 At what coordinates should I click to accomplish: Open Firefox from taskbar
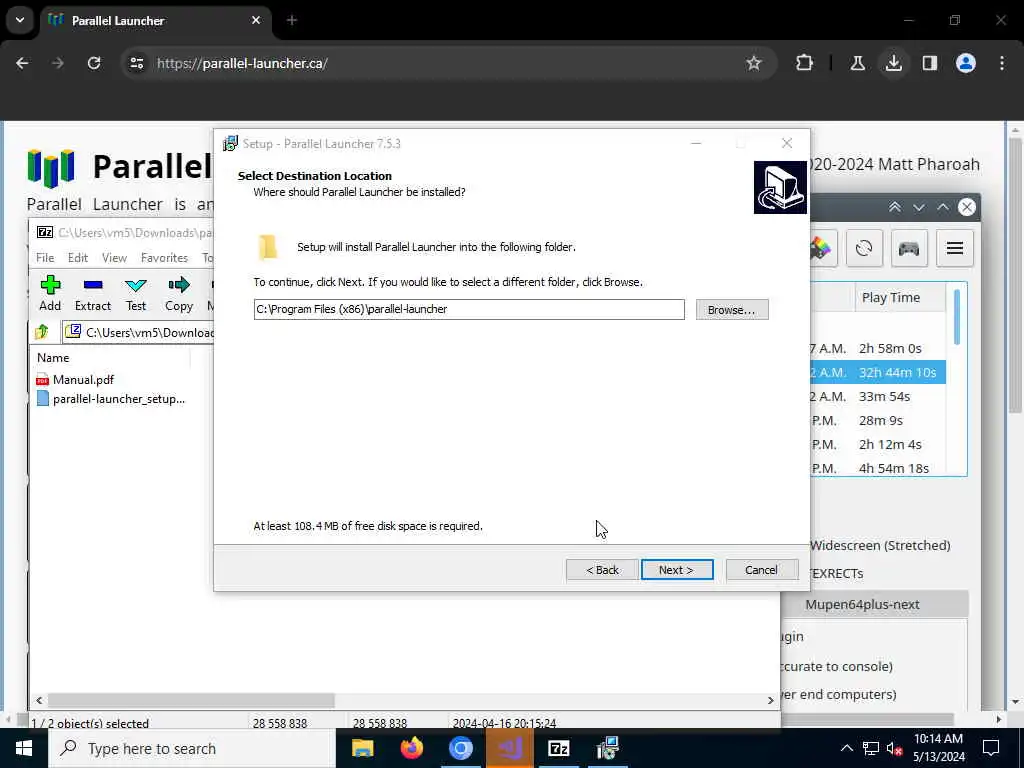click(x=411, y=748)
